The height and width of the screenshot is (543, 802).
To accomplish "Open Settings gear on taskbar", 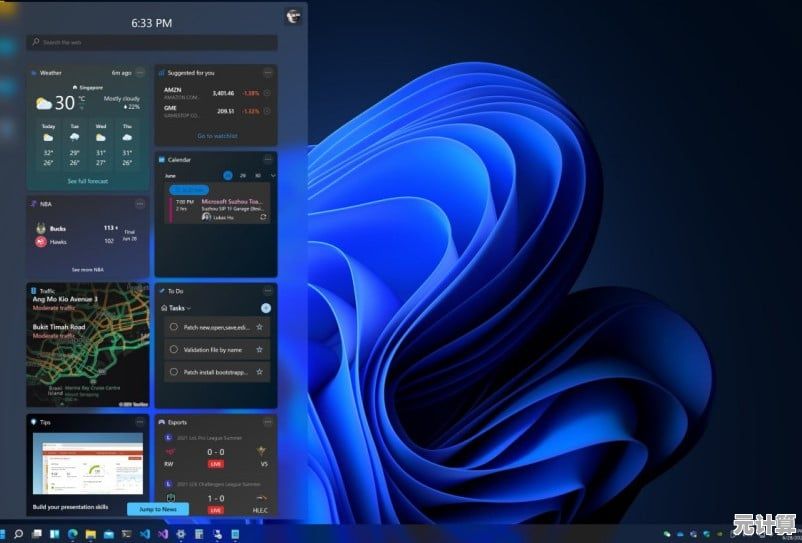I will coord(181,534).
